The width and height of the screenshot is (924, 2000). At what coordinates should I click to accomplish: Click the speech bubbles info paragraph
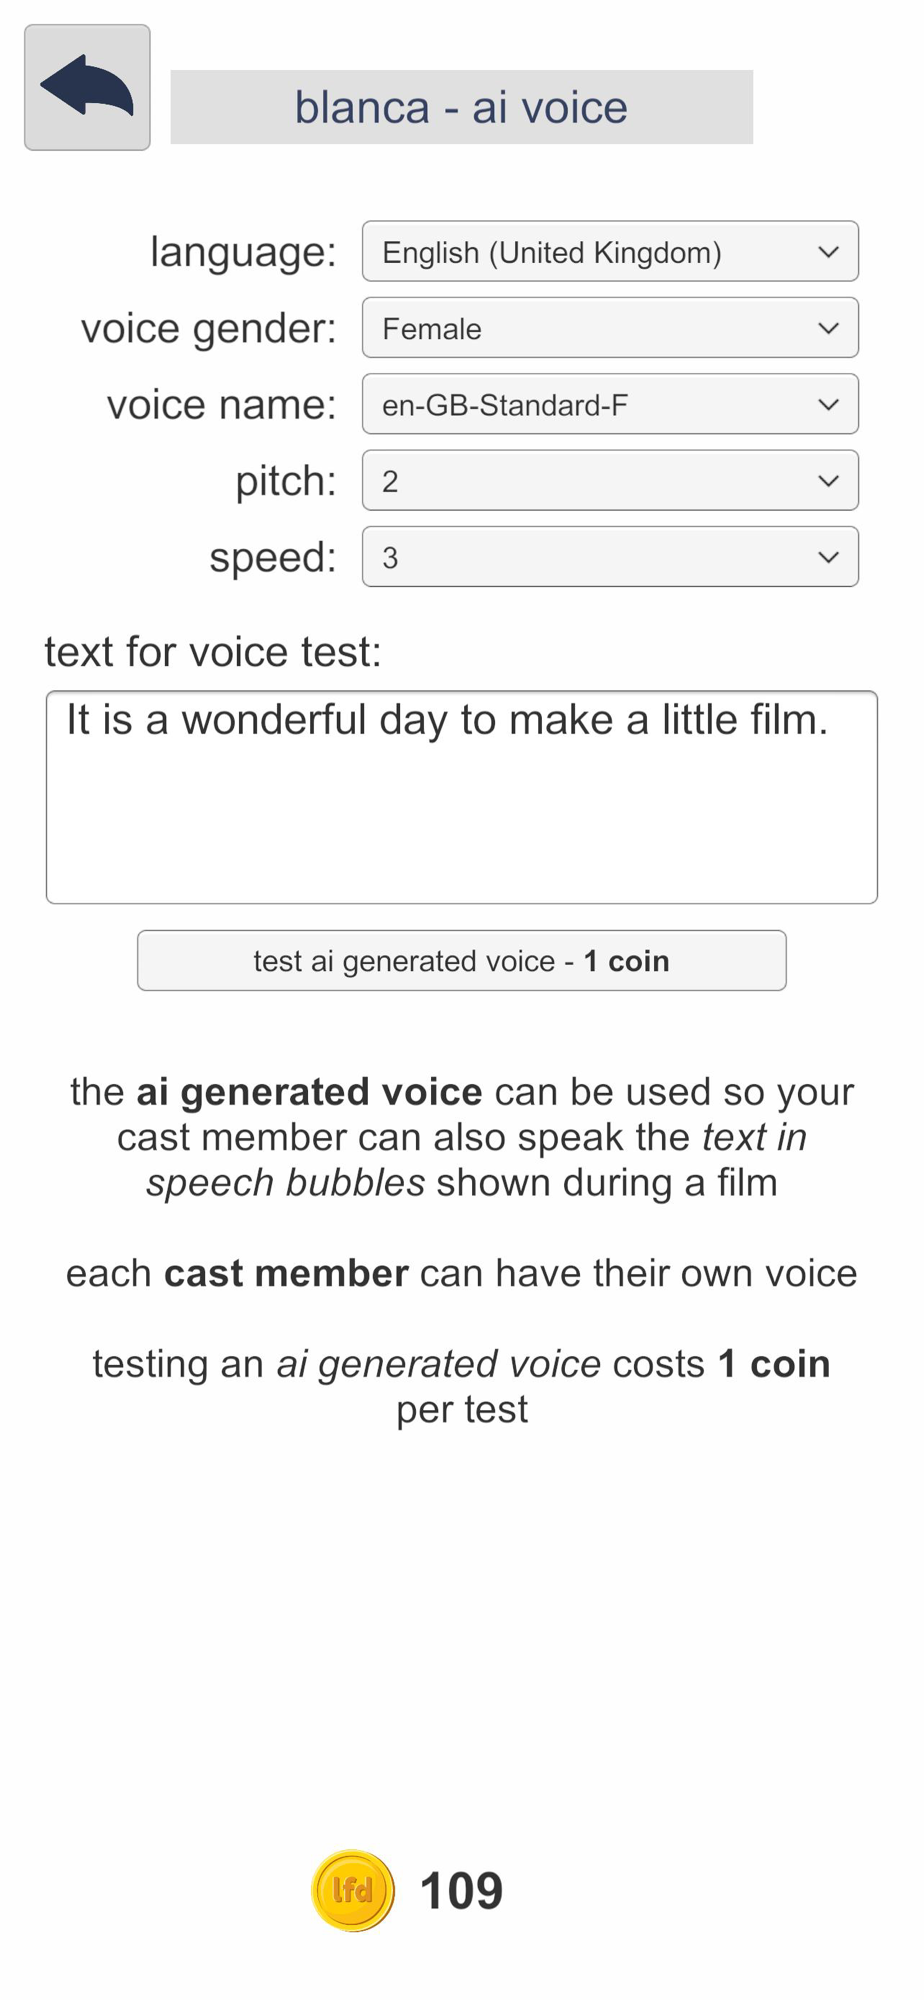461,1137
